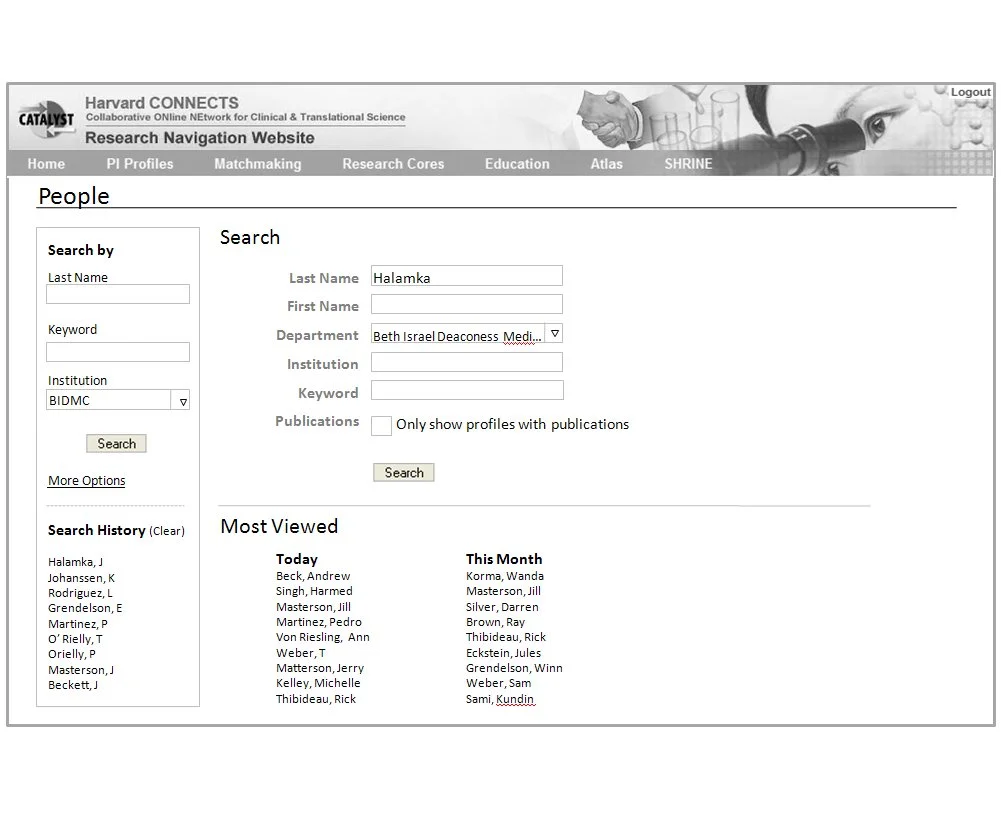Select Johanssen, K from search history
This screenshot has height=839, width=1001.
[x=81, y=578]
